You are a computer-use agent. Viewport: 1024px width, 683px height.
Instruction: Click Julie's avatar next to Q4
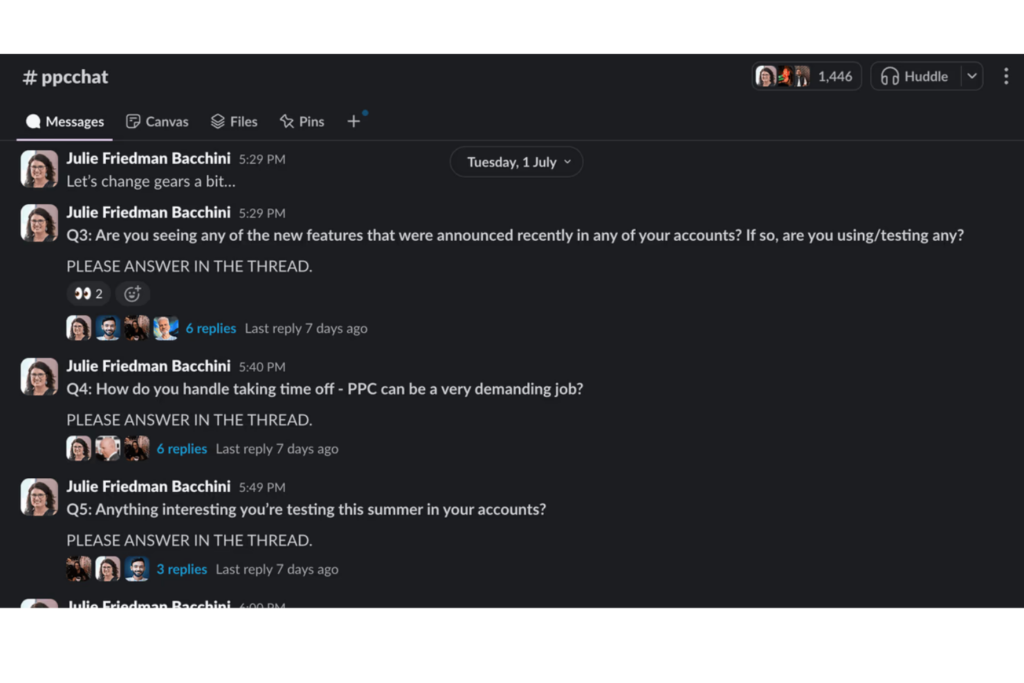tap(38, 377)
